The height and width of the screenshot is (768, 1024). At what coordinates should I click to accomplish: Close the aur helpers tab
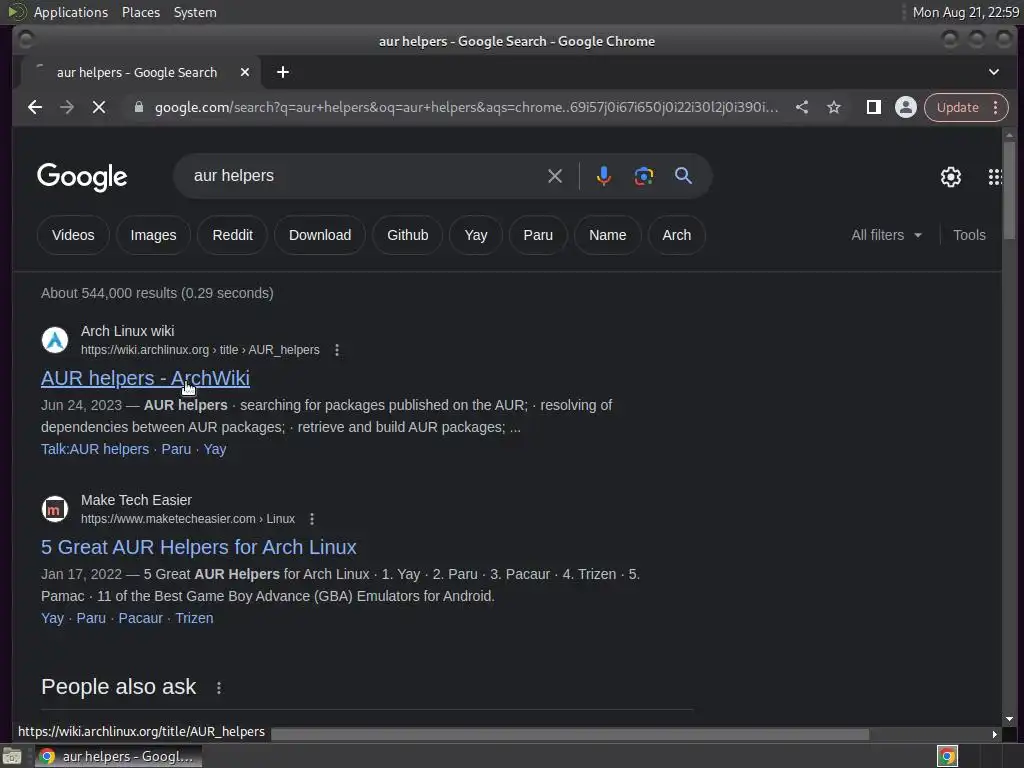tap(245, 72)
